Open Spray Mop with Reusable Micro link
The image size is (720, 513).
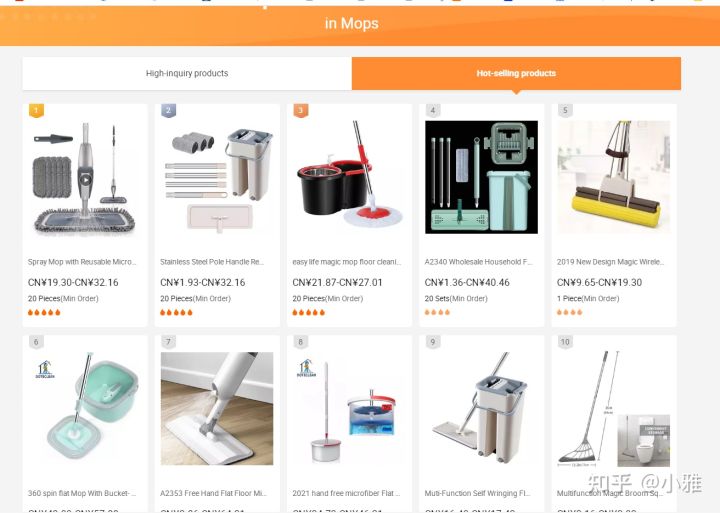pyautogui.click(x=82, y=262)
